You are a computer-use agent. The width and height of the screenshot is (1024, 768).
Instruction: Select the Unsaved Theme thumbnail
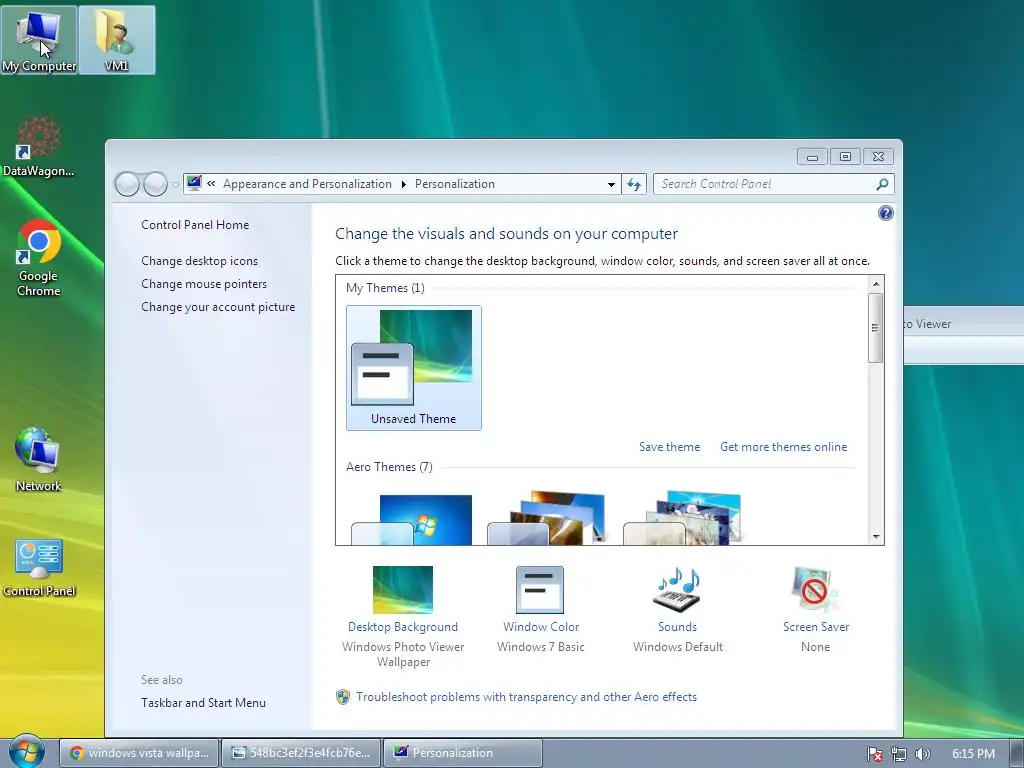(x=413, y=368)
